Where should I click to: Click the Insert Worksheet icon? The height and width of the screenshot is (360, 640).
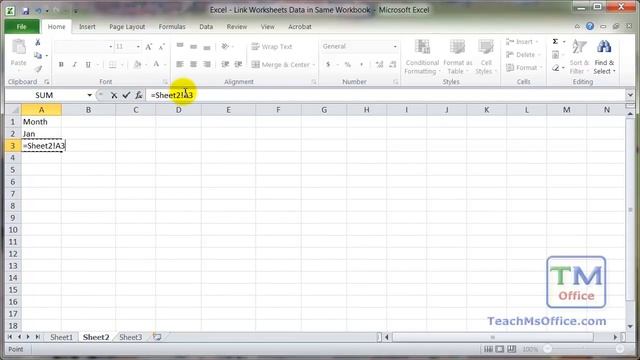coord(157,337)
